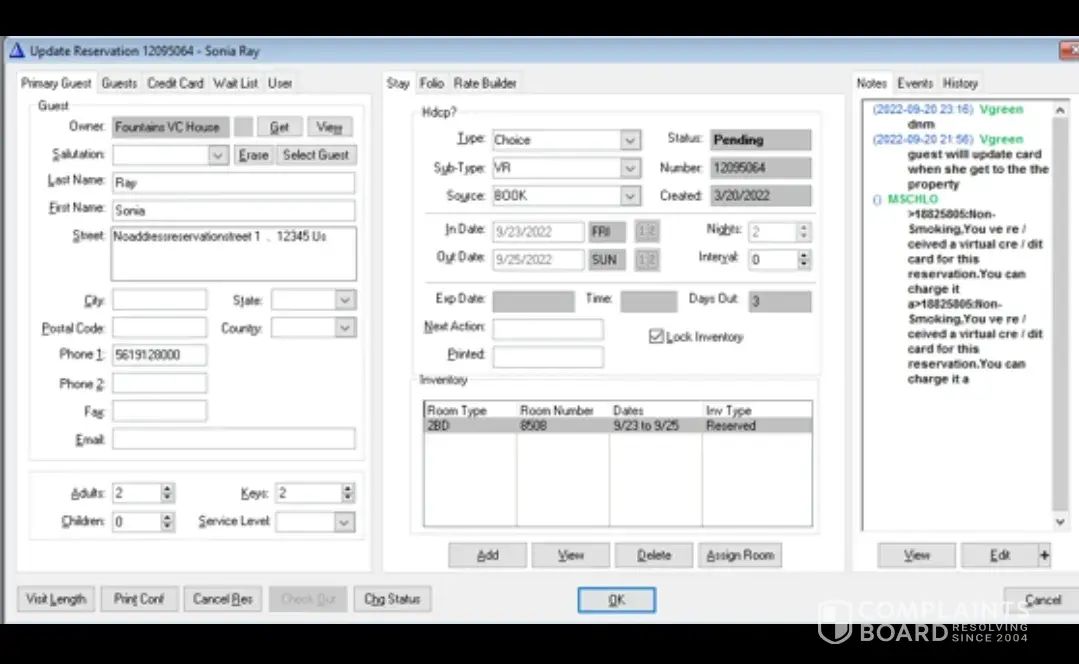Click the small square button beside Owner field
This screenshot has height=664, width=1079.
(243, 127)
